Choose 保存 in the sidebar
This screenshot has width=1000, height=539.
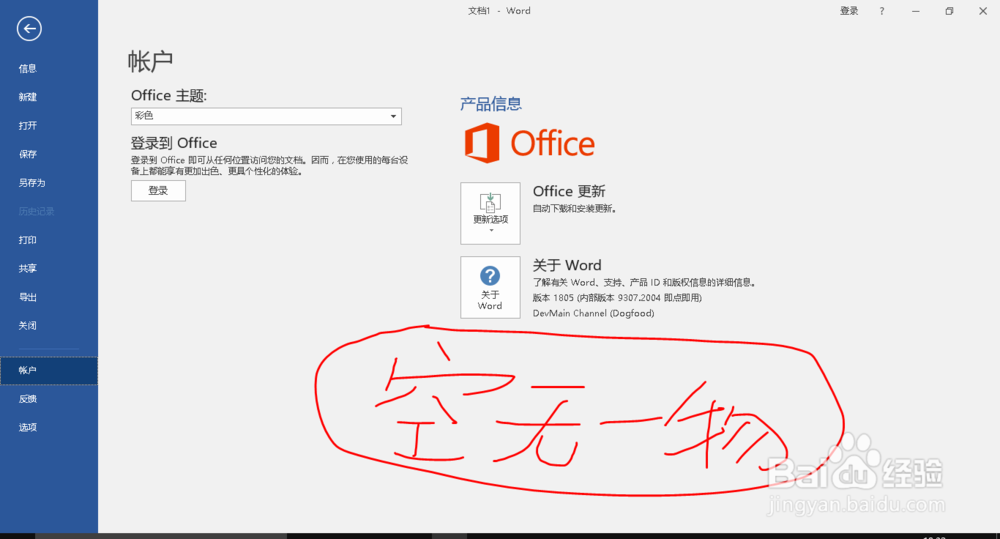coord(27,154)
